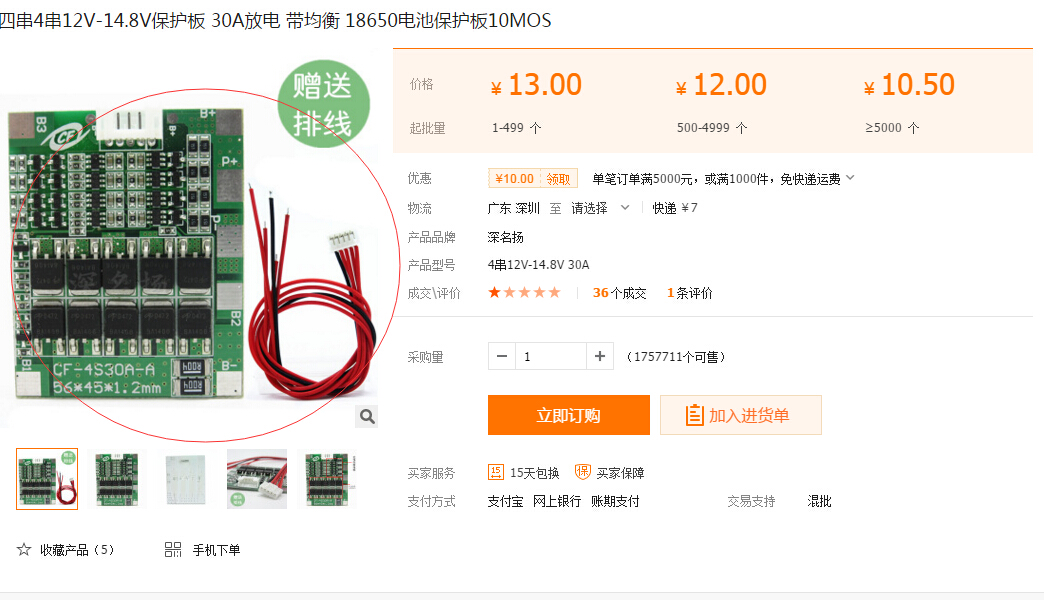
Task: Select the white board back thumbnail
Action: (x=186, y=479)
